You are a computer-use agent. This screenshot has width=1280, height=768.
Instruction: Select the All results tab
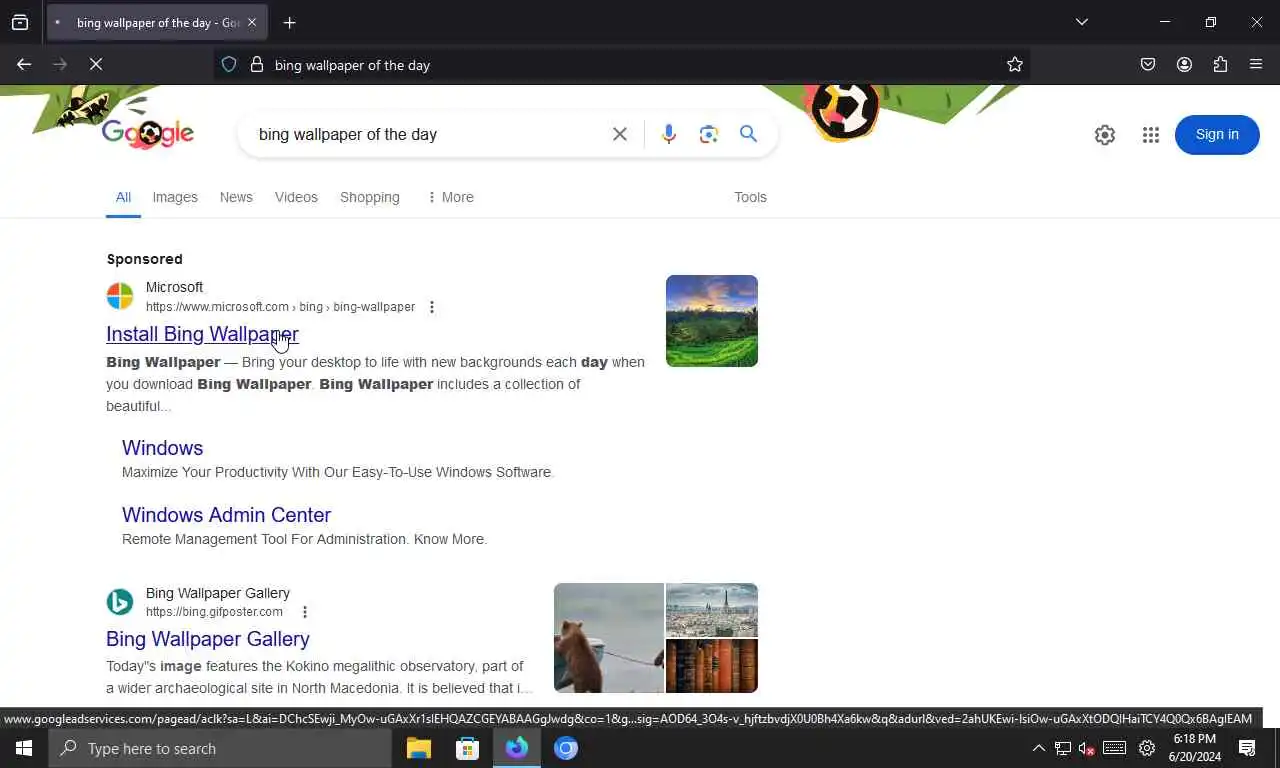(123, 197)
